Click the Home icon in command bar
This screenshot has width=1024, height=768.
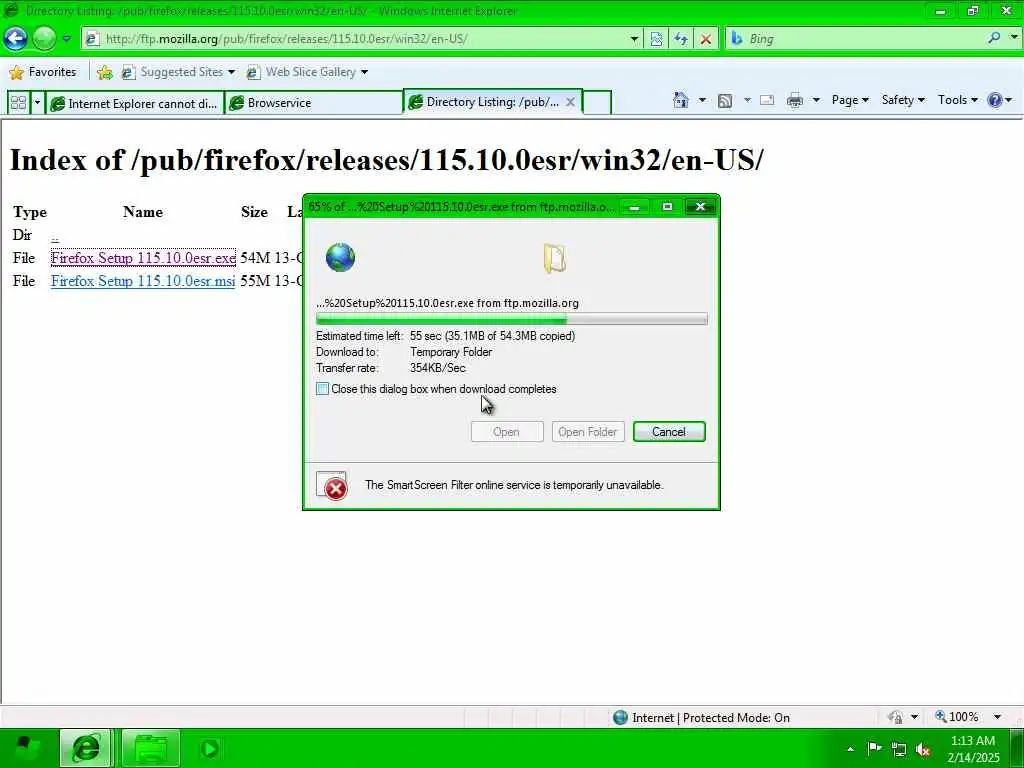point(680,100)
